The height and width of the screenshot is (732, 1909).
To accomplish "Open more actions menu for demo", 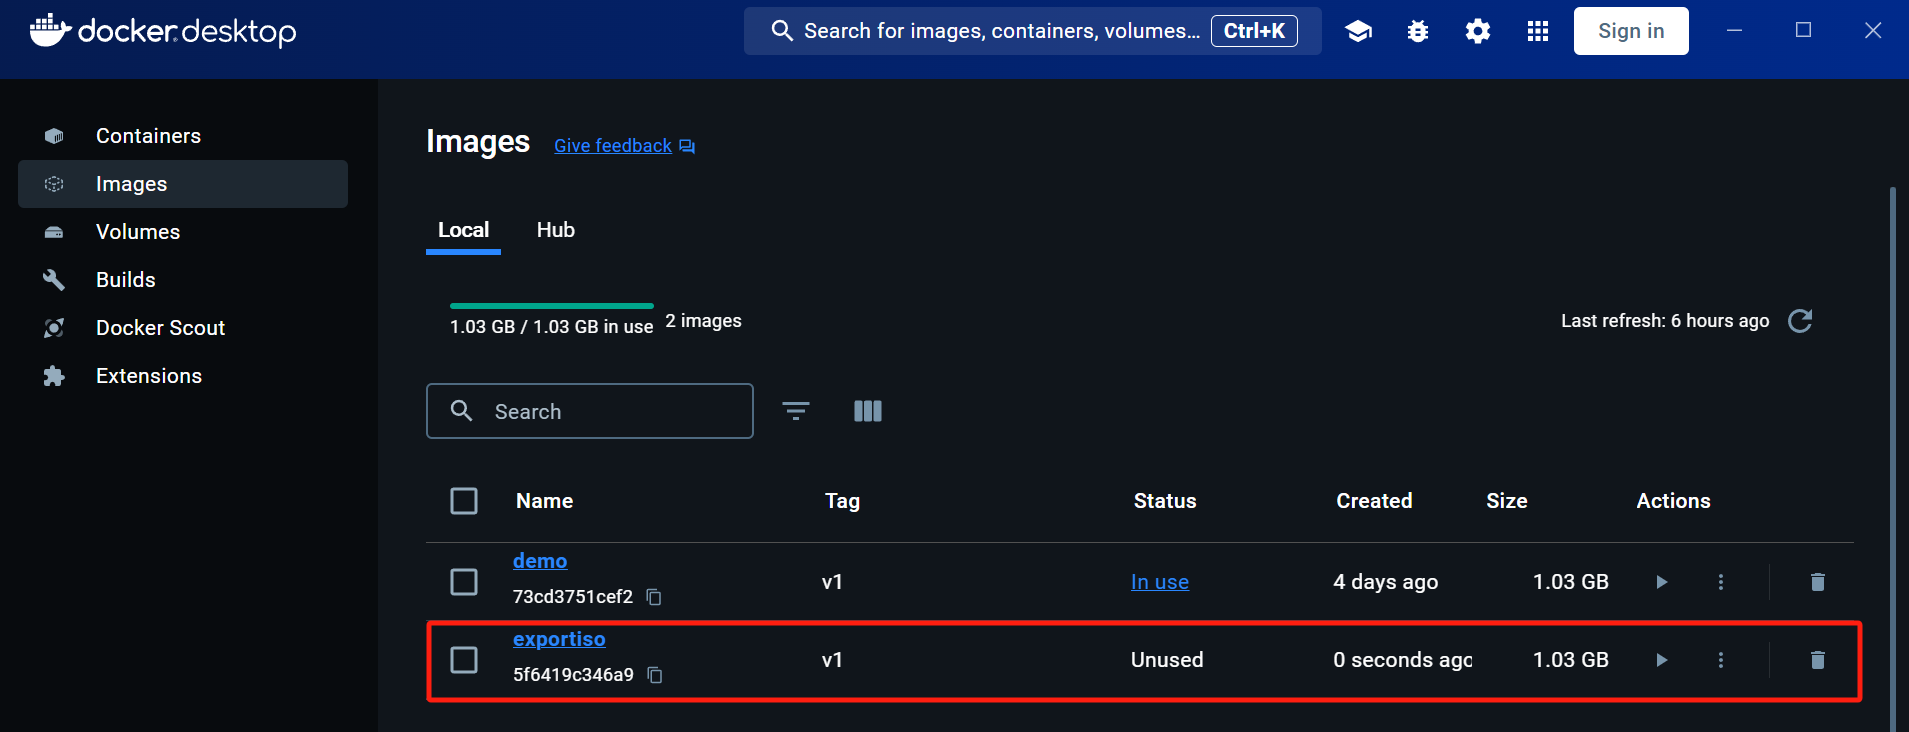I will coord(1721,582).
